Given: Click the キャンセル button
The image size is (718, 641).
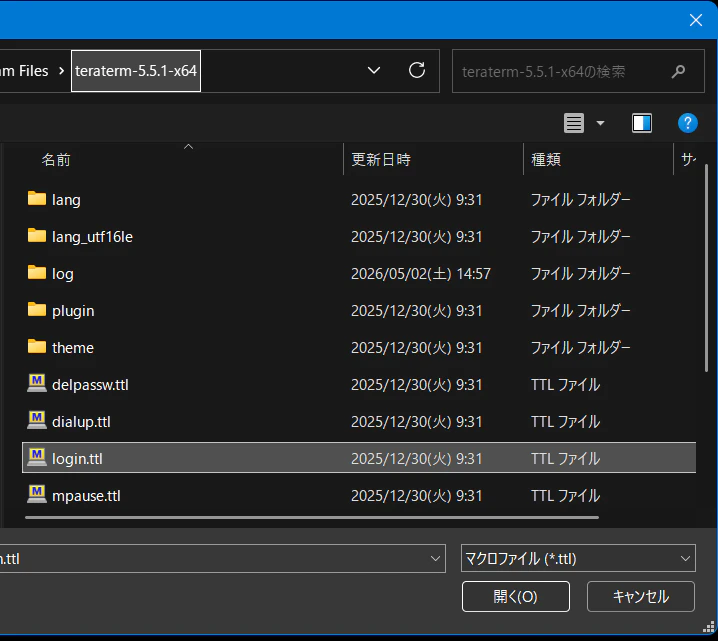Looking at the screenshot, I should 641,596.
